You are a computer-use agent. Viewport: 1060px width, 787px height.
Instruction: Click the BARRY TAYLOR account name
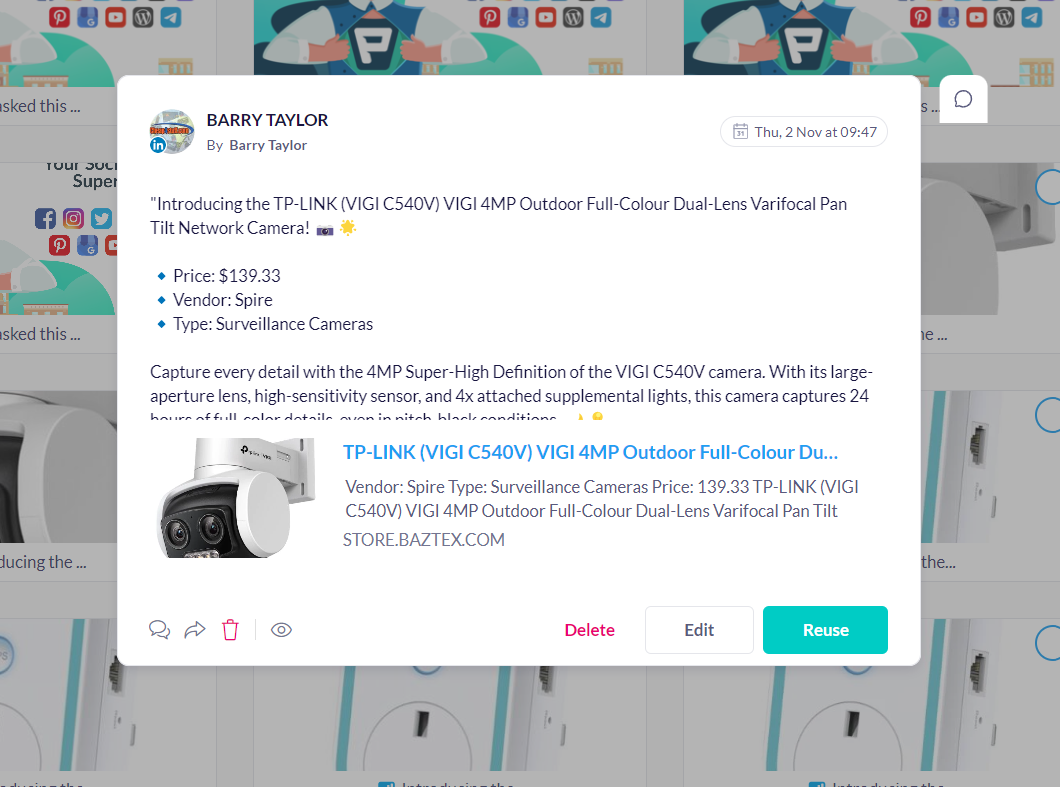click(267, 120)
